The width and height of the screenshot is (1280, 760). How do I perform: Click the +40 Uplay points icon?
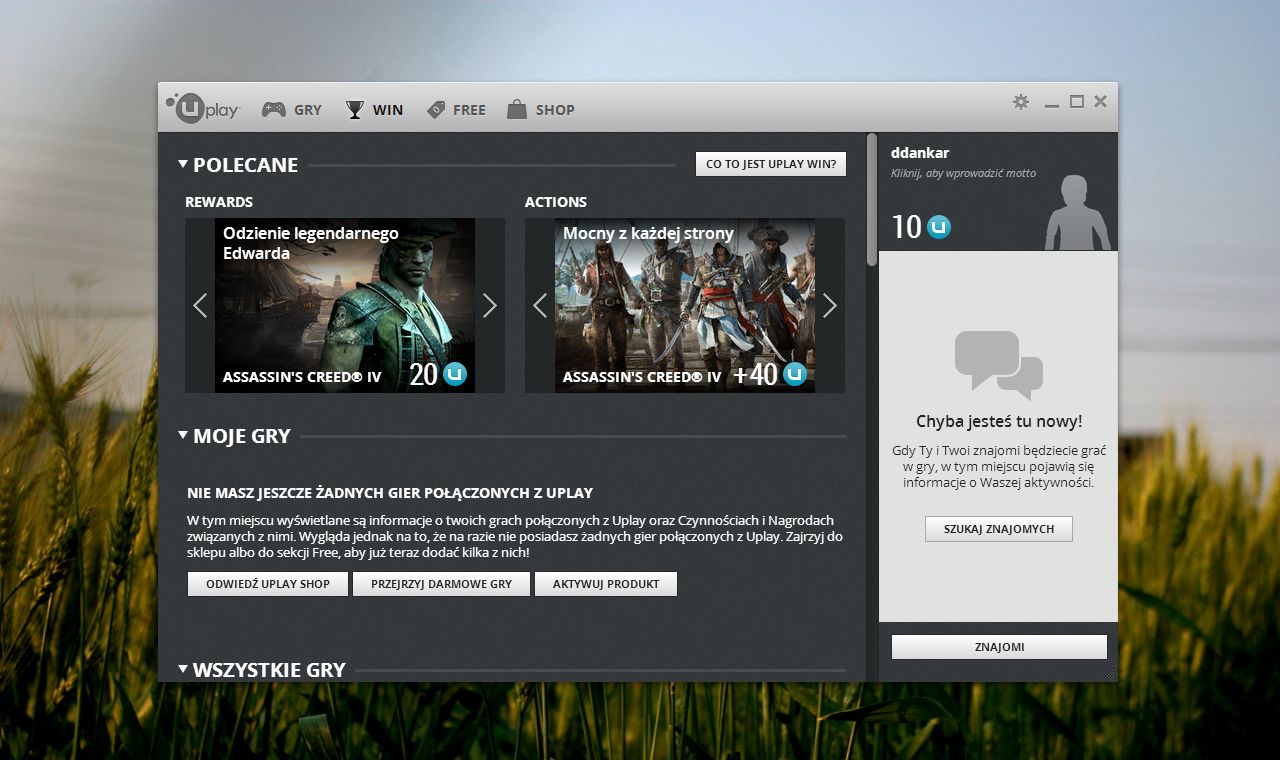[x=795, y=375]
